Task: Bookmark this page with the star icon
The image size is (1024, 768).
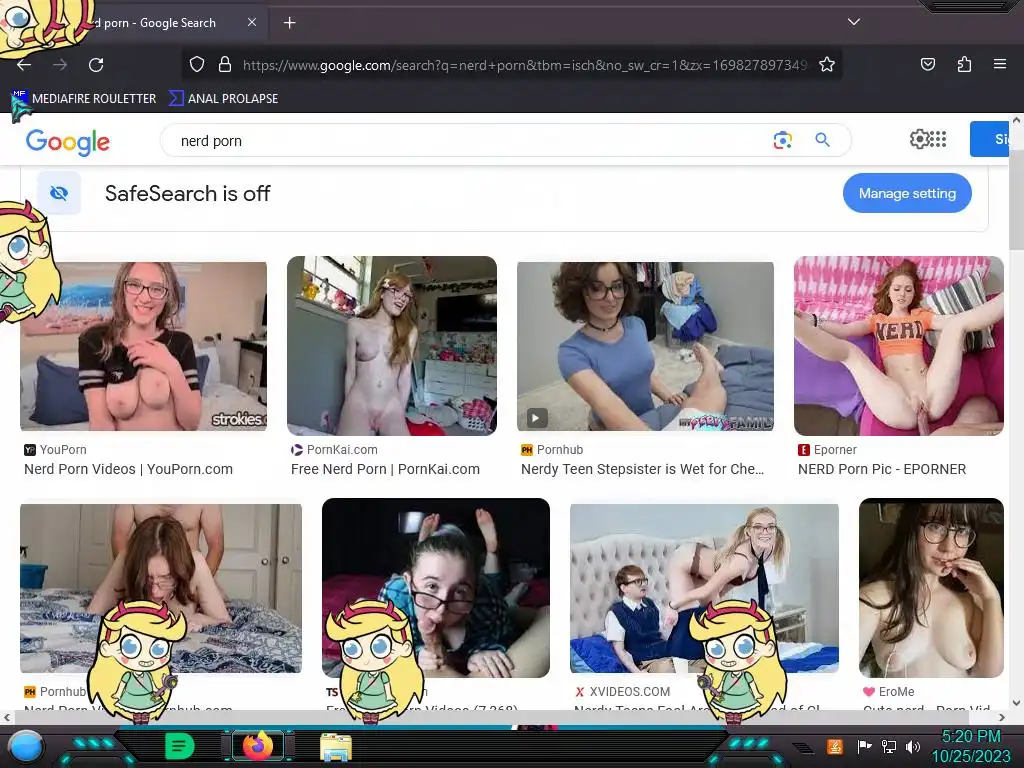Action: coord(827,64)
